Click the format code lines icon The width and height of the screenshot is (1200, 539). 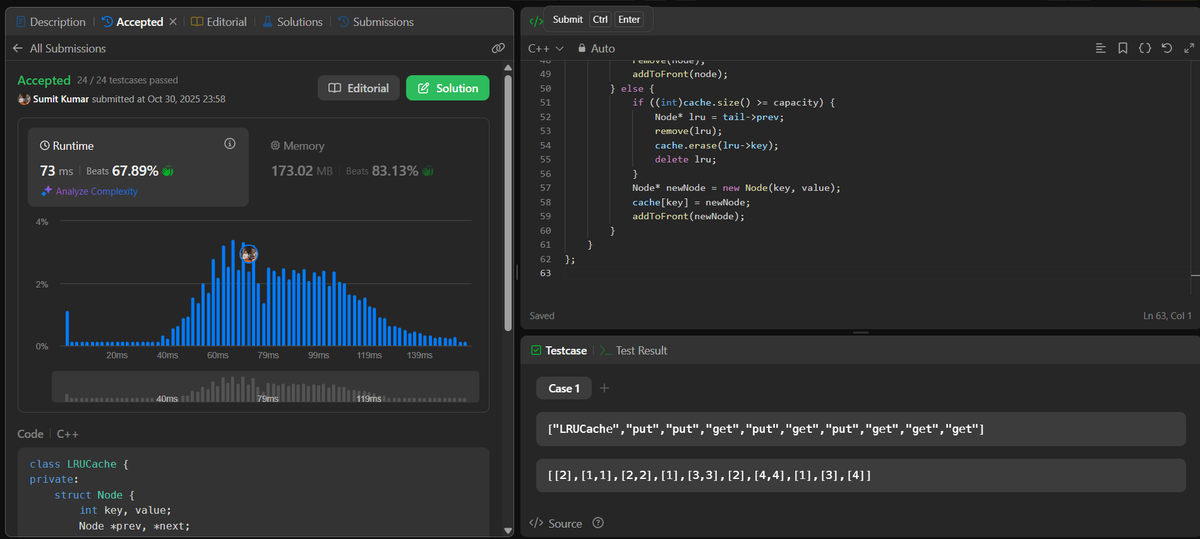1101,48
